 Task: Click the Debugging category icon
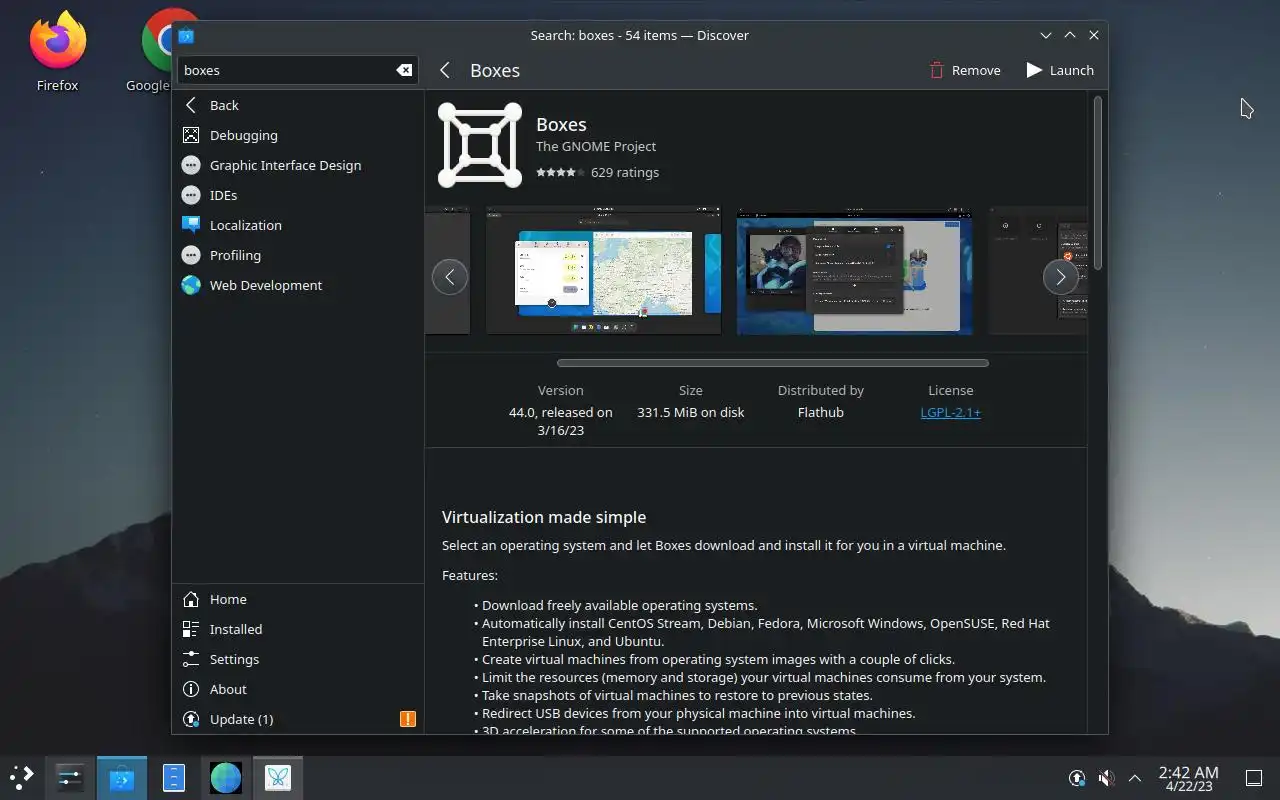[x=191, y=135]
